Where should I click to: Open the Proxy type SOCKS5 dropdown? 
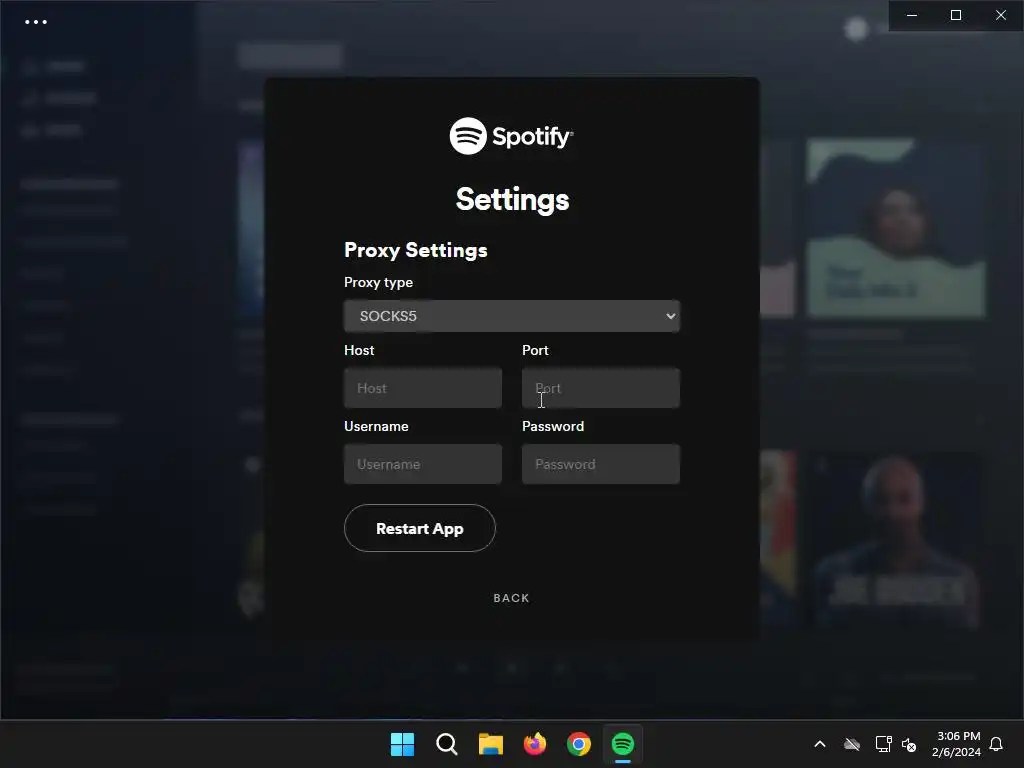pyautogui.click(x=511, y=316)
